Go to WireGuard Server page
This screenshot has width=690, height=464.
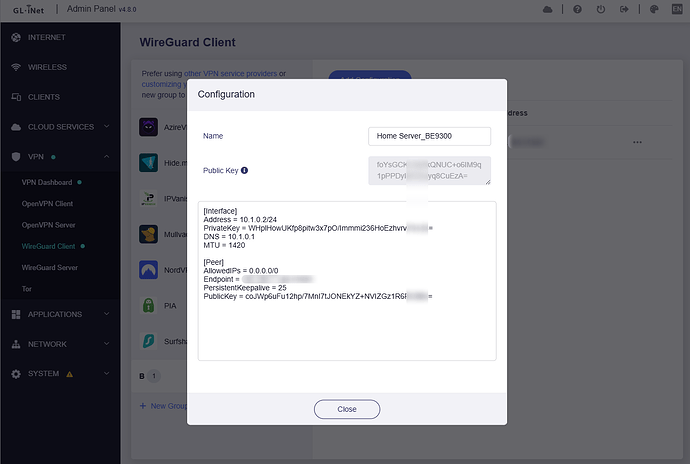tap(50, 267)
